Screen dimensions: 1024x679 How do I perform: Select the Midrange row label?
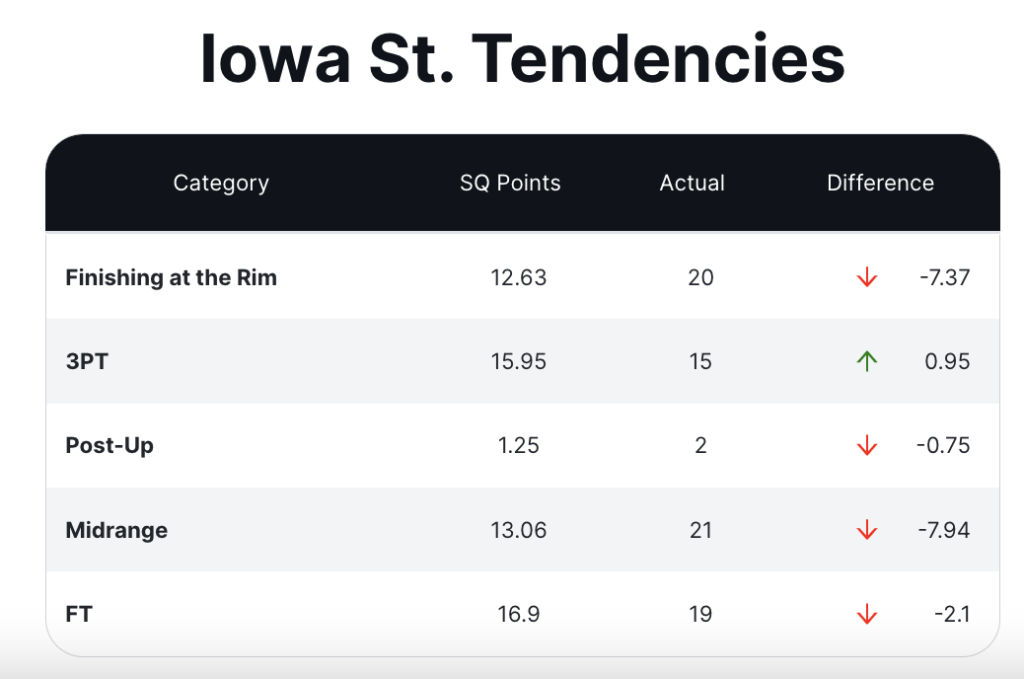(x=117, y=530)
